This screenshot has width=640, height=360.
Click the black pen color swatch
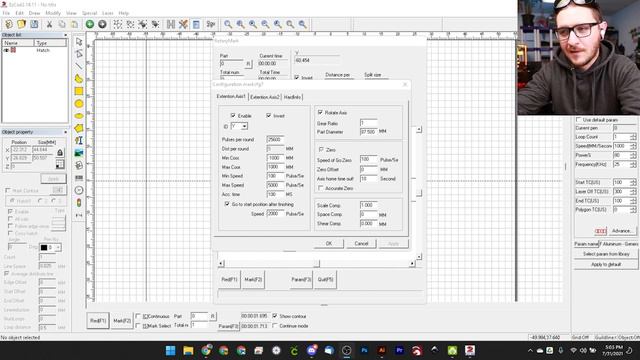click(x=44, y=247)
